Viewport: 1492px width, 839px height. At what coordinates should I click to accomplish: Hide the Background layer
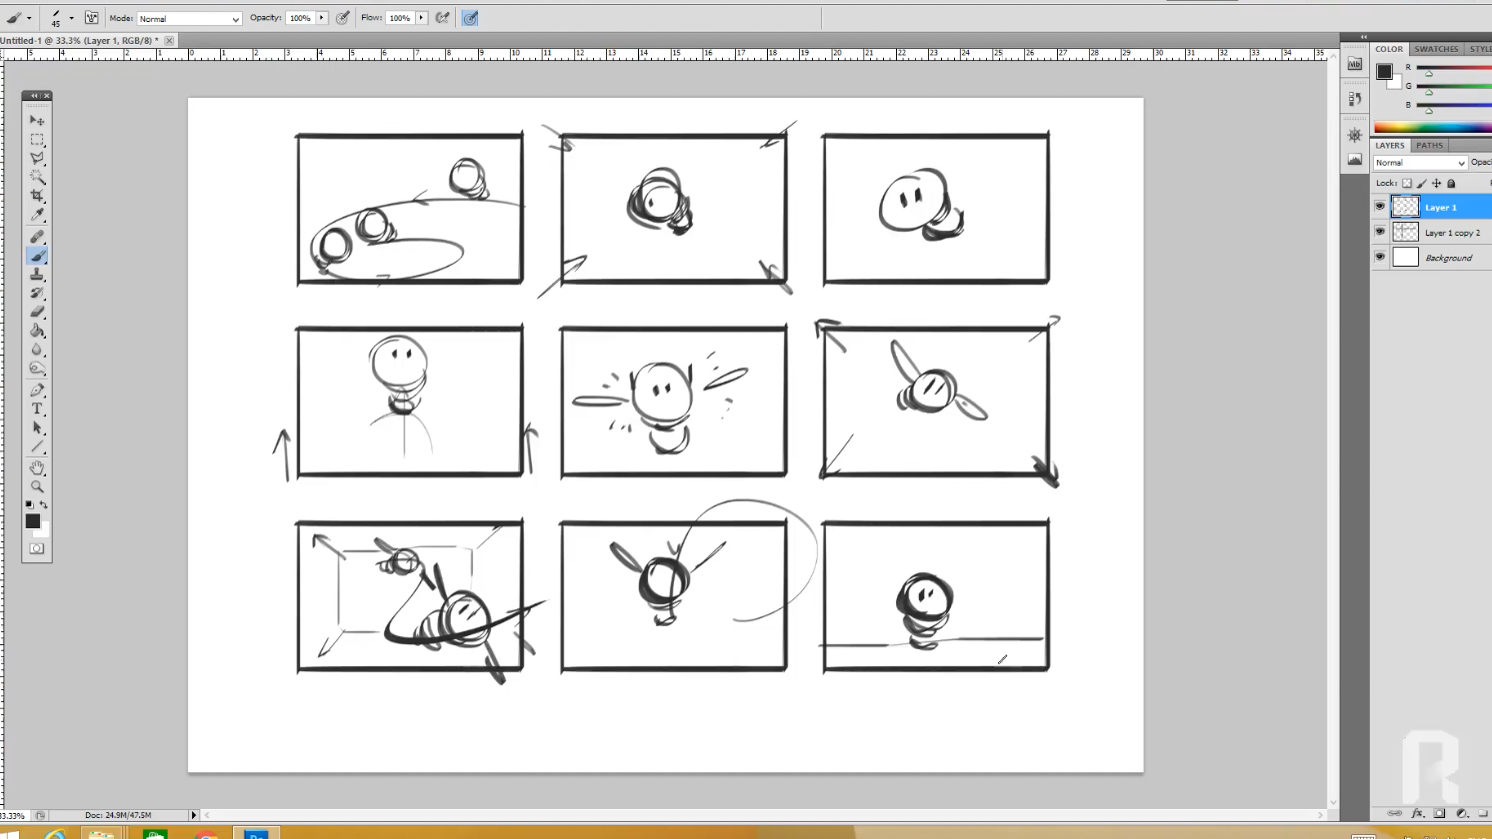1380,257
